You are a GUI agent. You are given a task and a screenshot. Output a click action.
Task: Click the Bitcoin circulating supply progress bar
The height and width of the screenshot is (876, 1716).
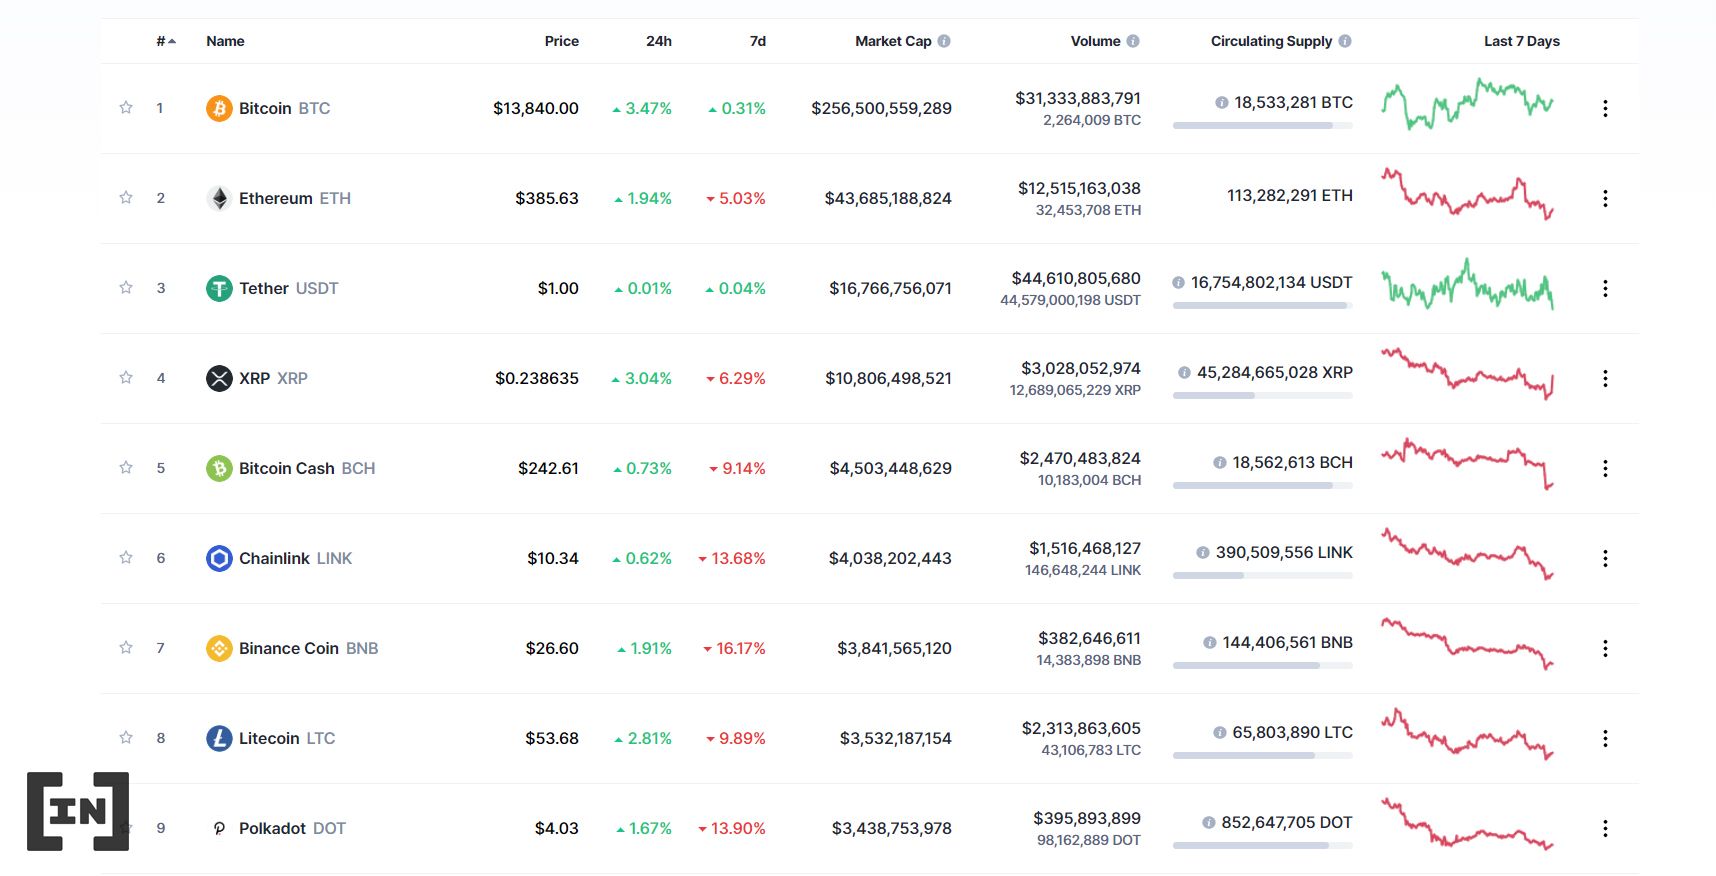[x=1263, y=125]
